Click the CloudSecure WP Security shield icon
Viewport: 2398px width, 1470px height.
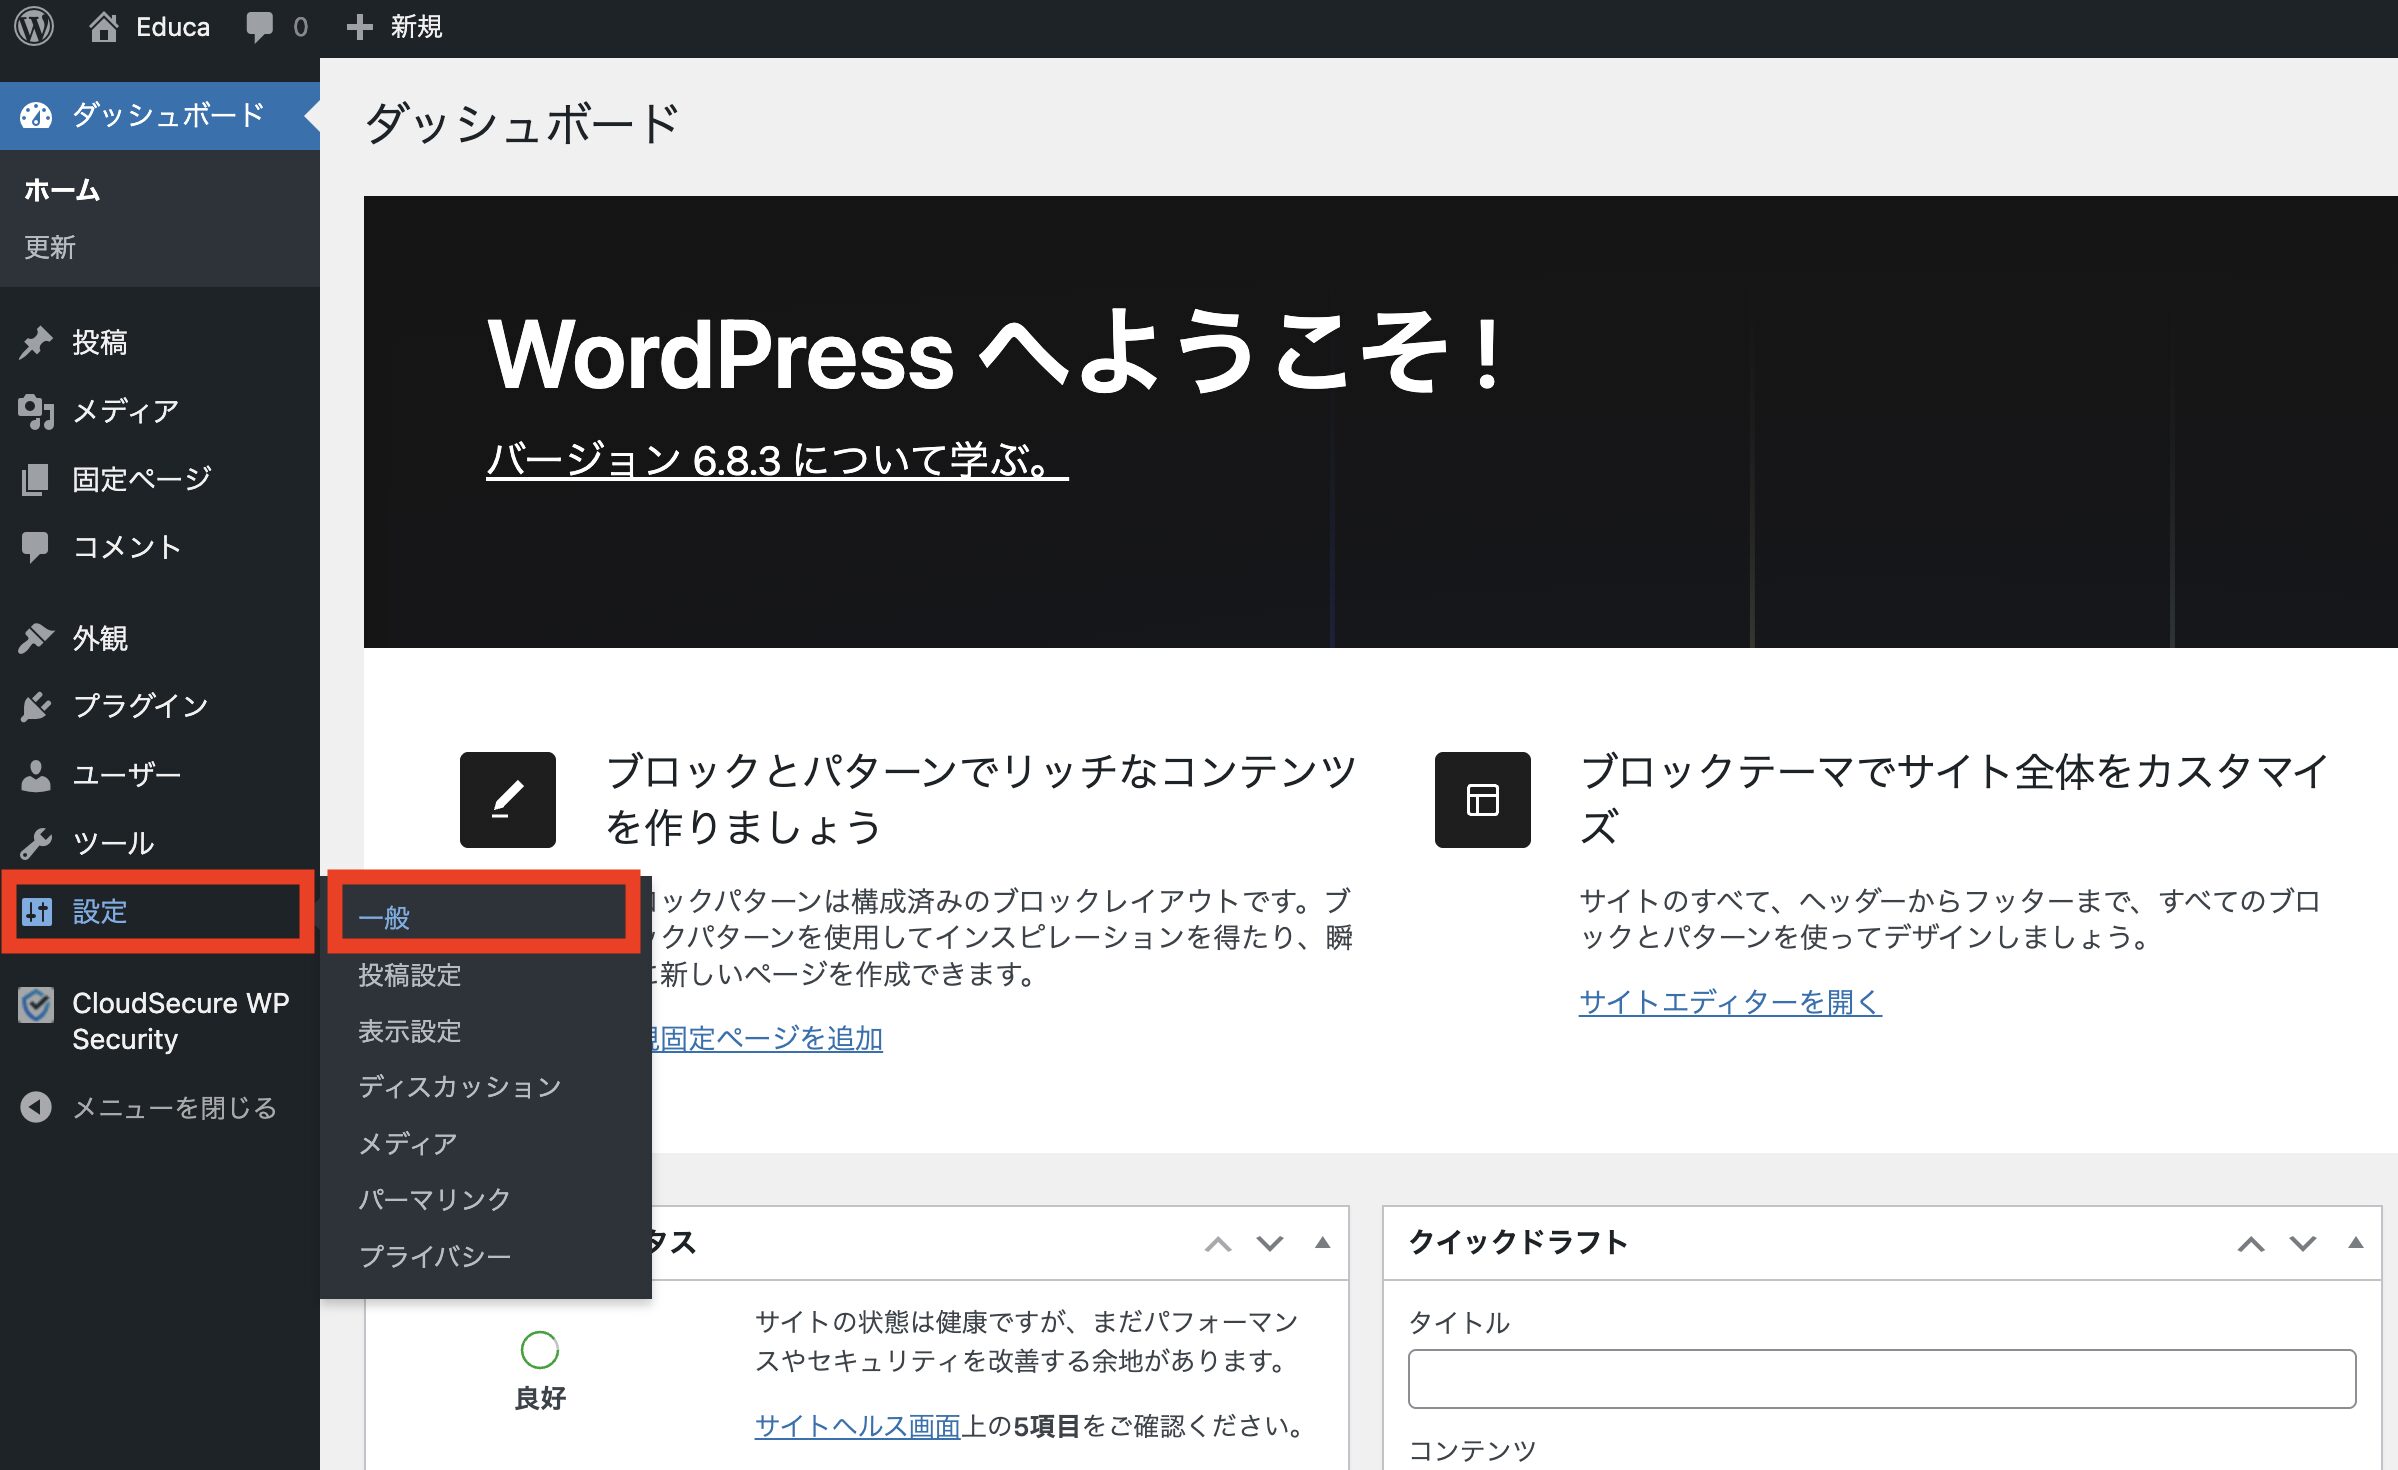click(36, 1006)
